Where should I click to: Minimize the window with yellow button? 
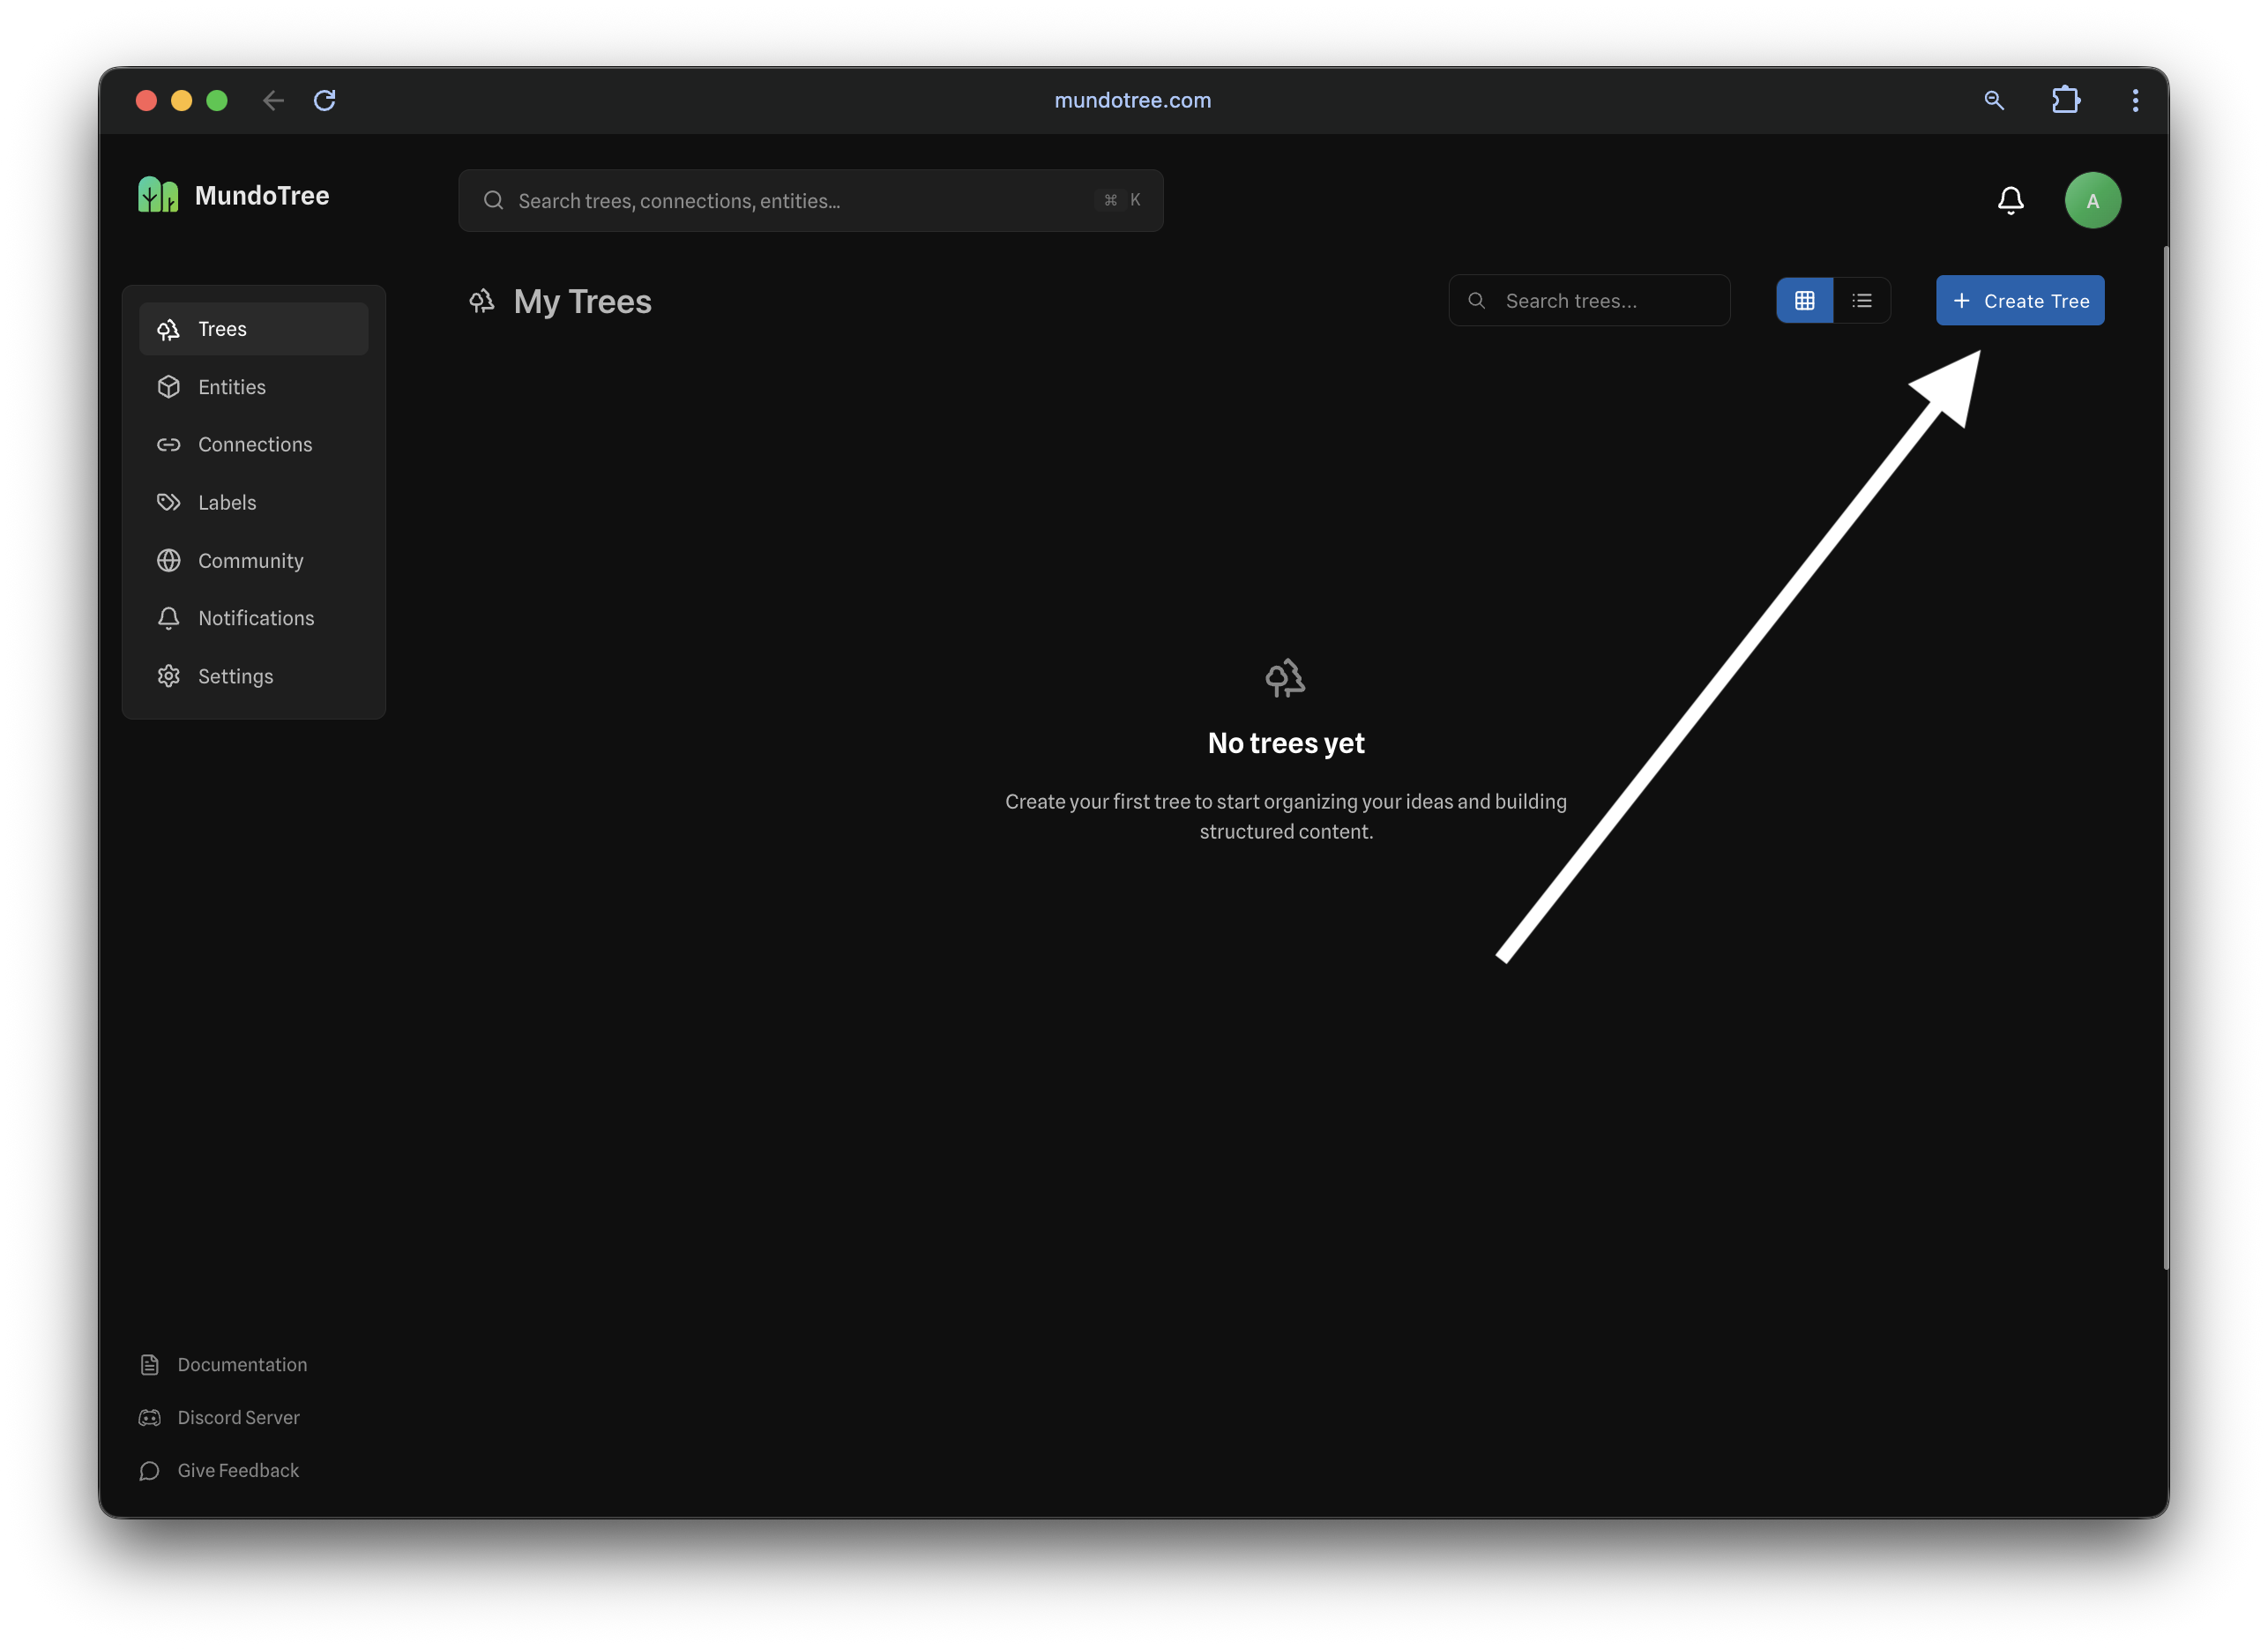[181, 100]
